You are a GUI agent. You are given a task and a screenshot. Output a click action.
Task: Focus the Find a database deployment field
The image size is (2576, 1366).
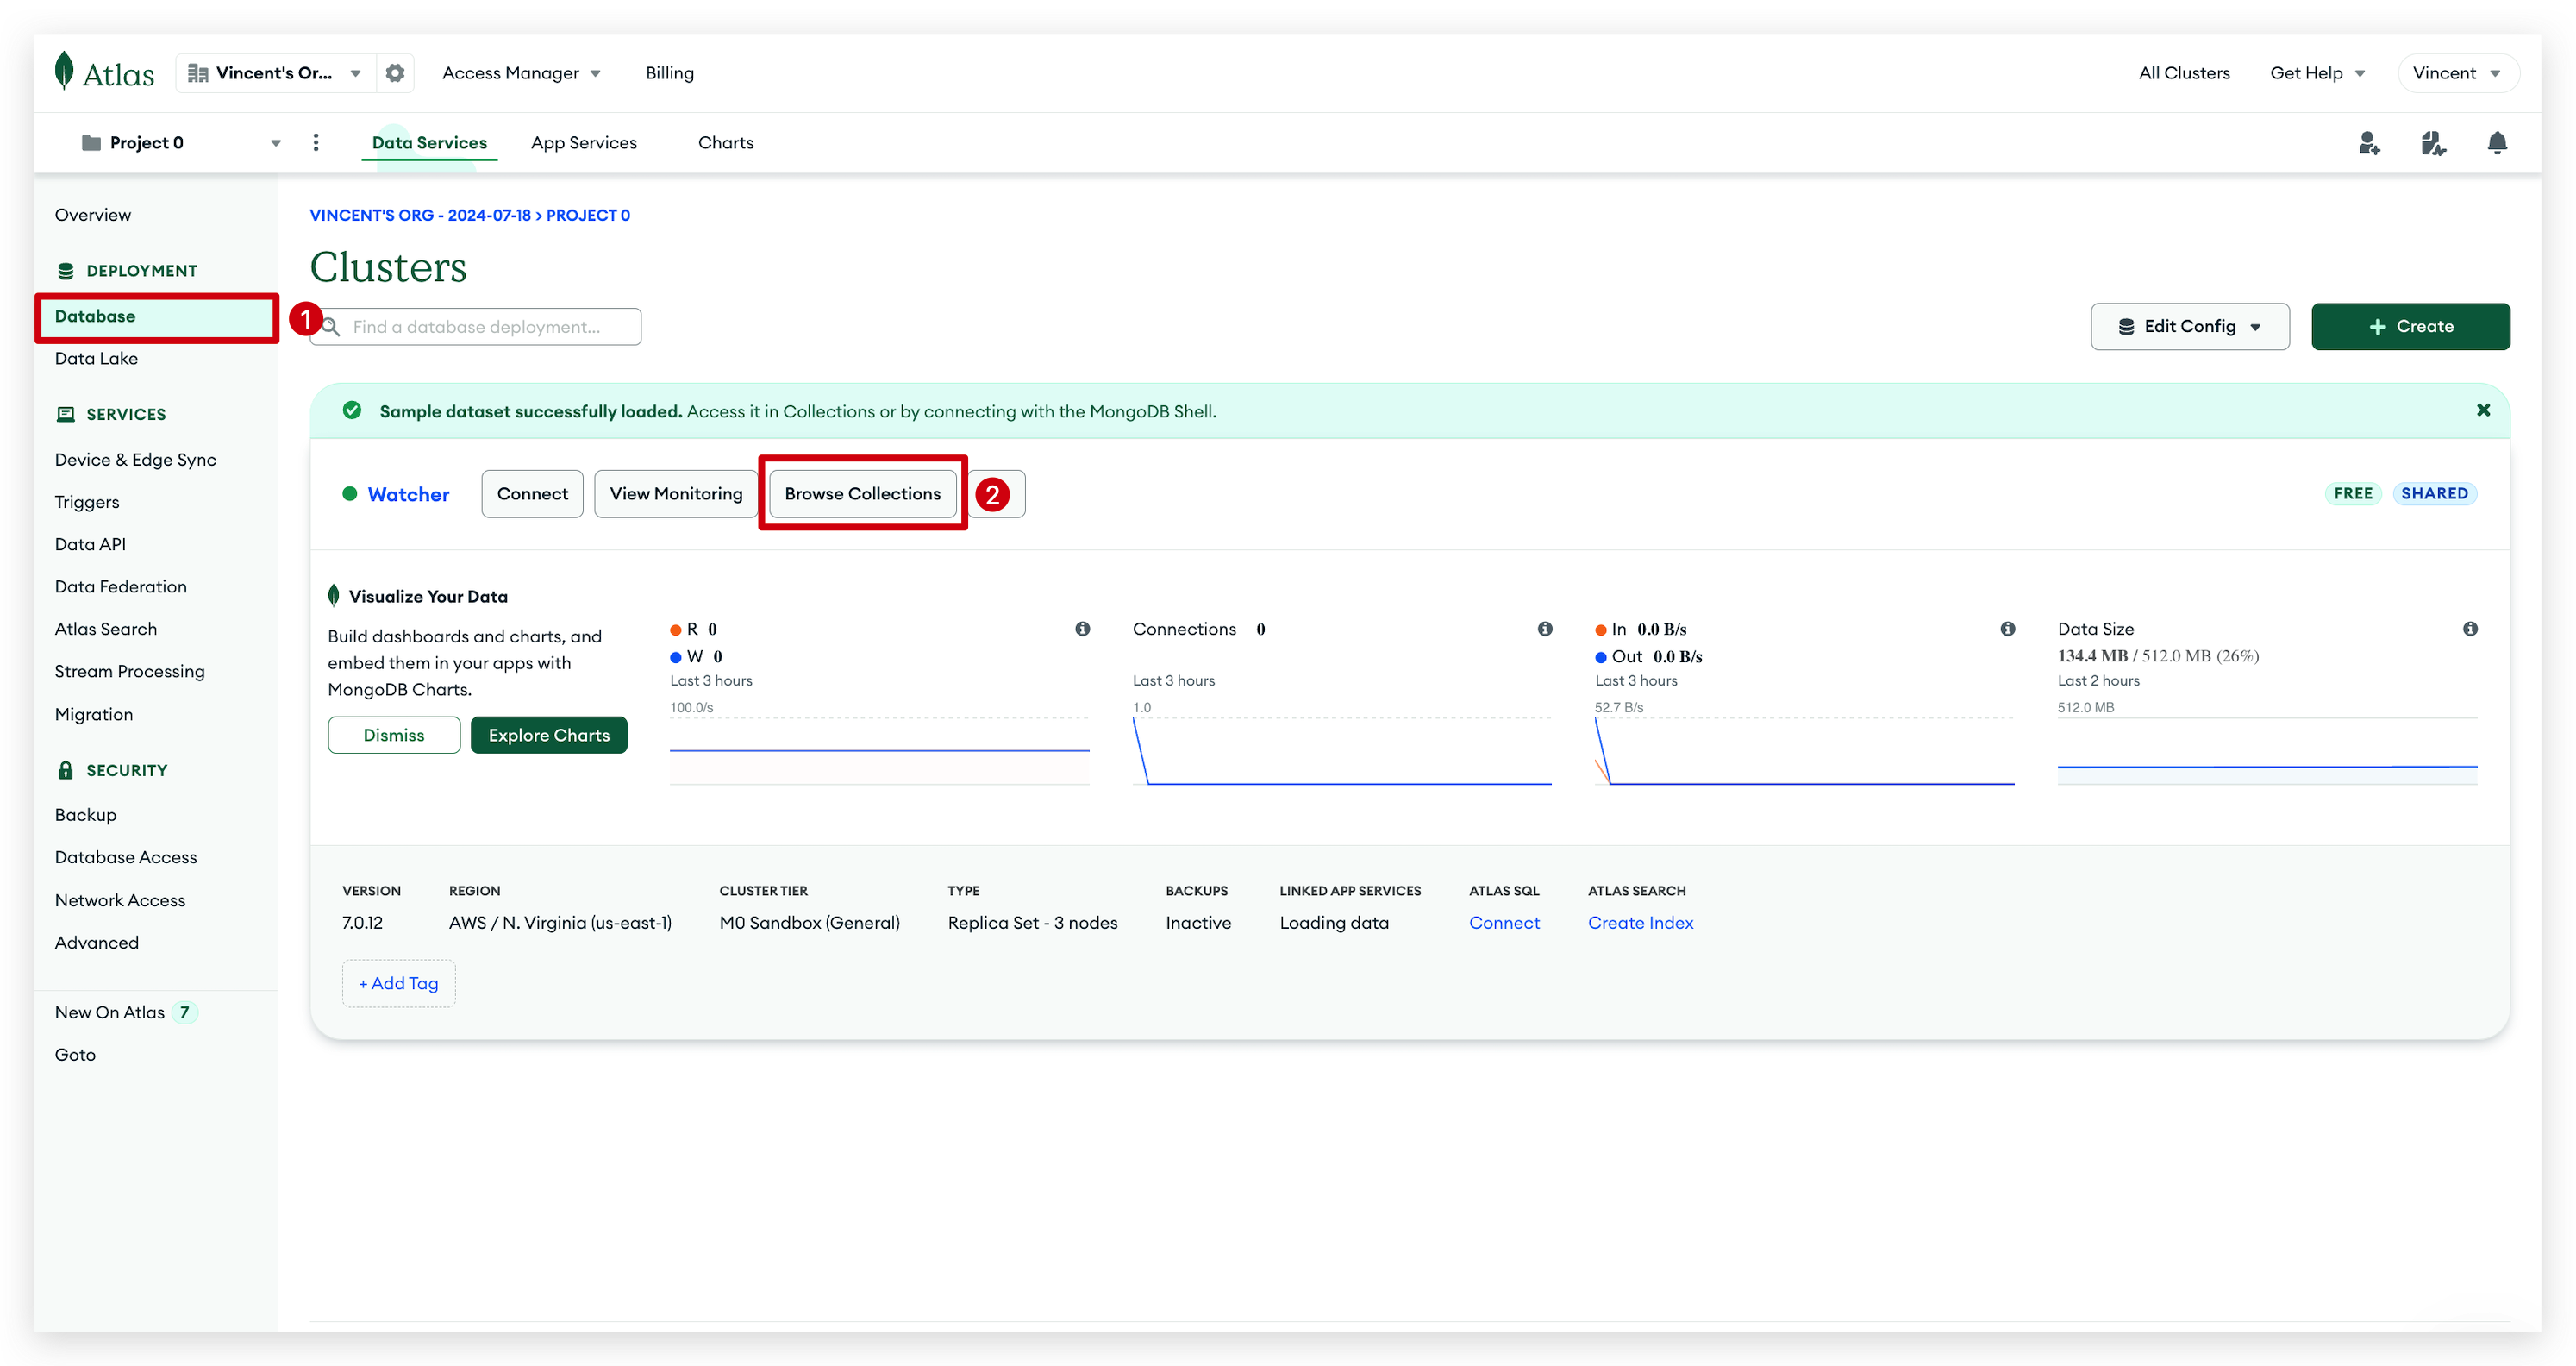click(x=475, y=327)
